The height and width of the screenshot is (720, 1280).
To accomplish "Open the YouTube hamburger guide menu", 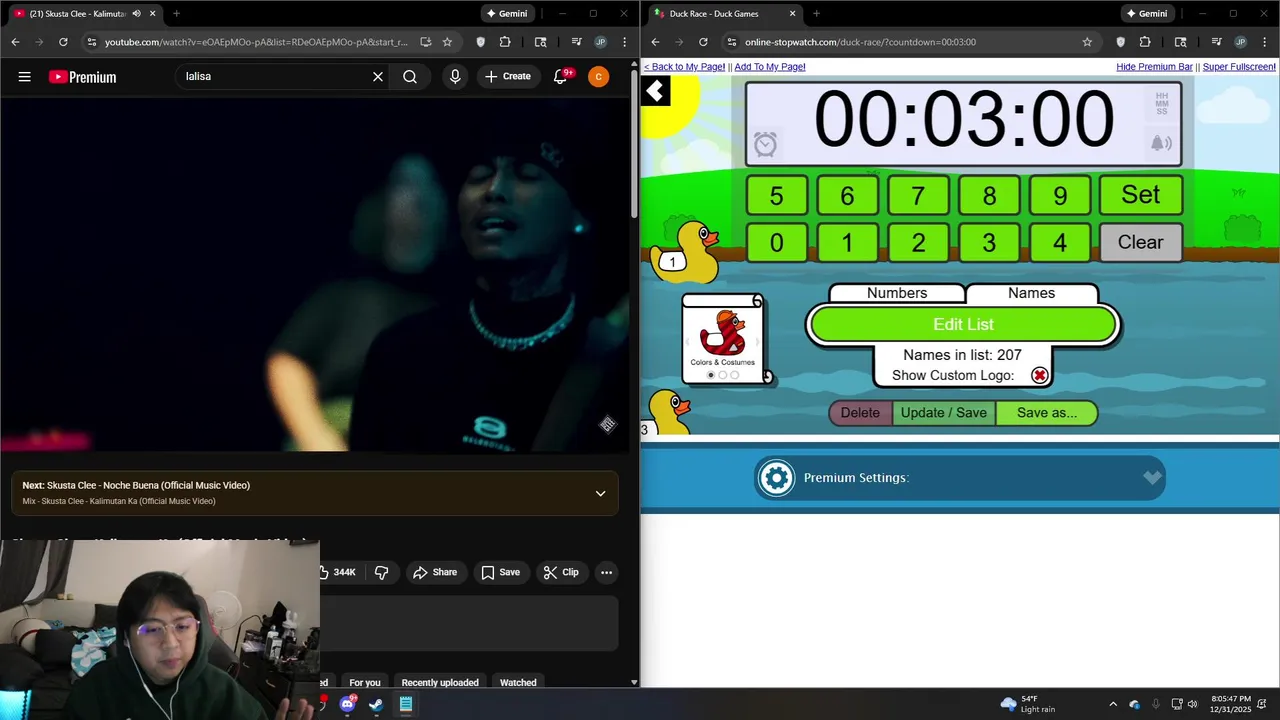I will (x=25, y=77).
